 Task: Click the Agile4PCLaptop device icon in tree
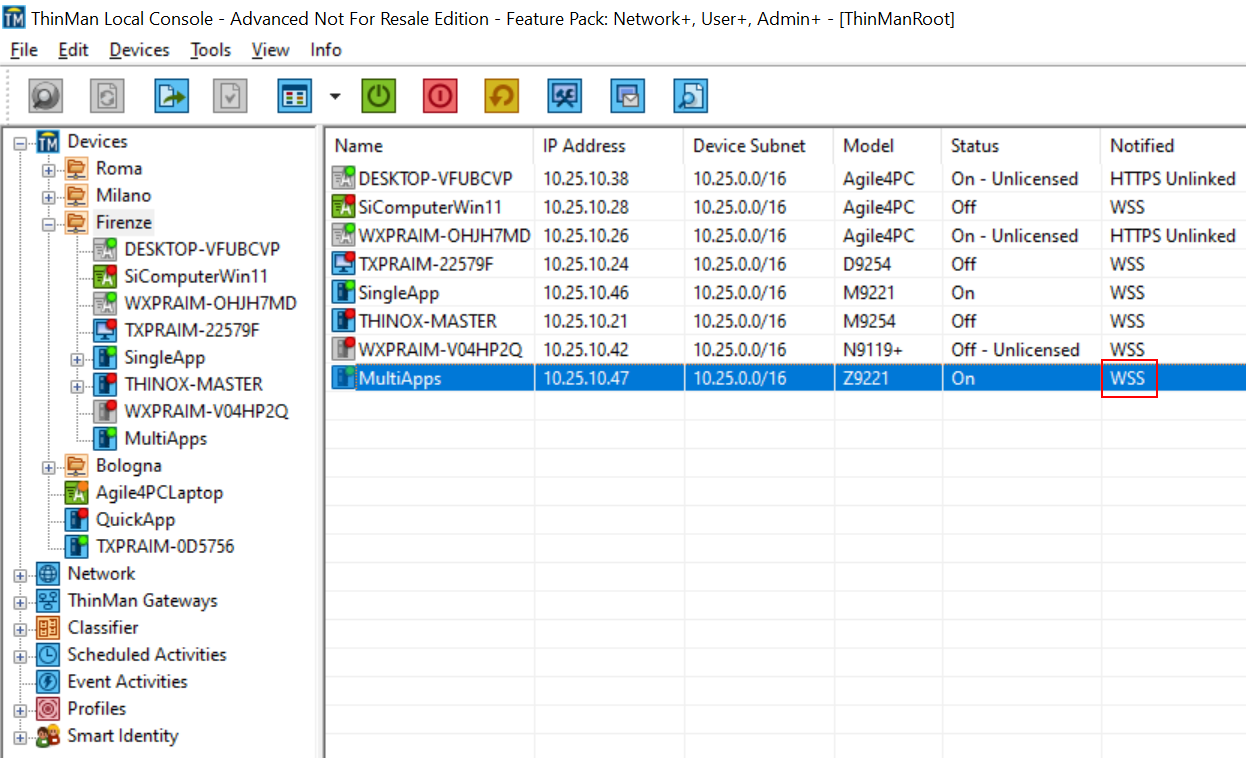76,492
